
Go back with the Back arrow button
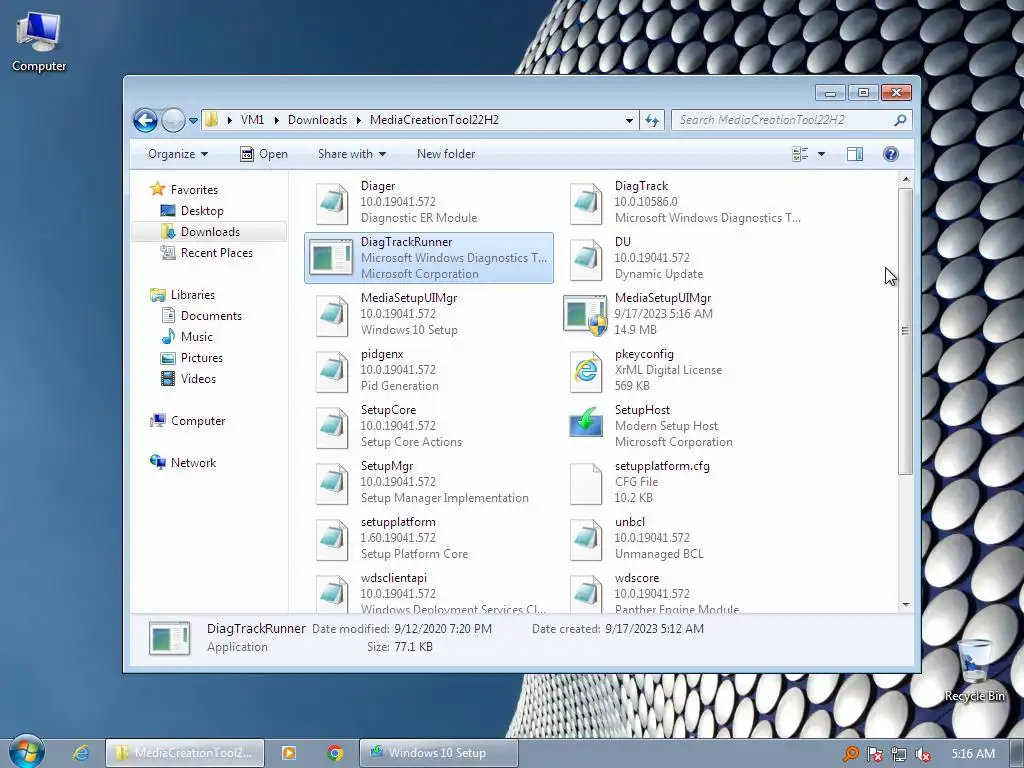point(145,120)
